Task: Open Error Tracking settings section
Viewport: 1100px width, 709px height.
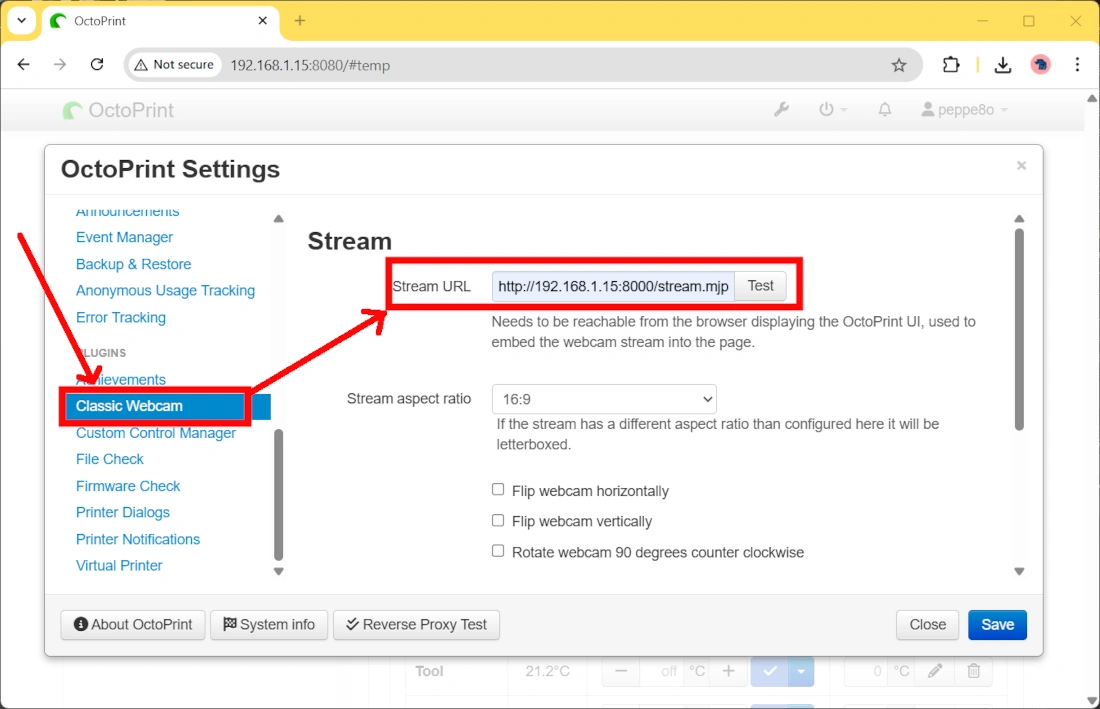Action: tap(121, 317)
